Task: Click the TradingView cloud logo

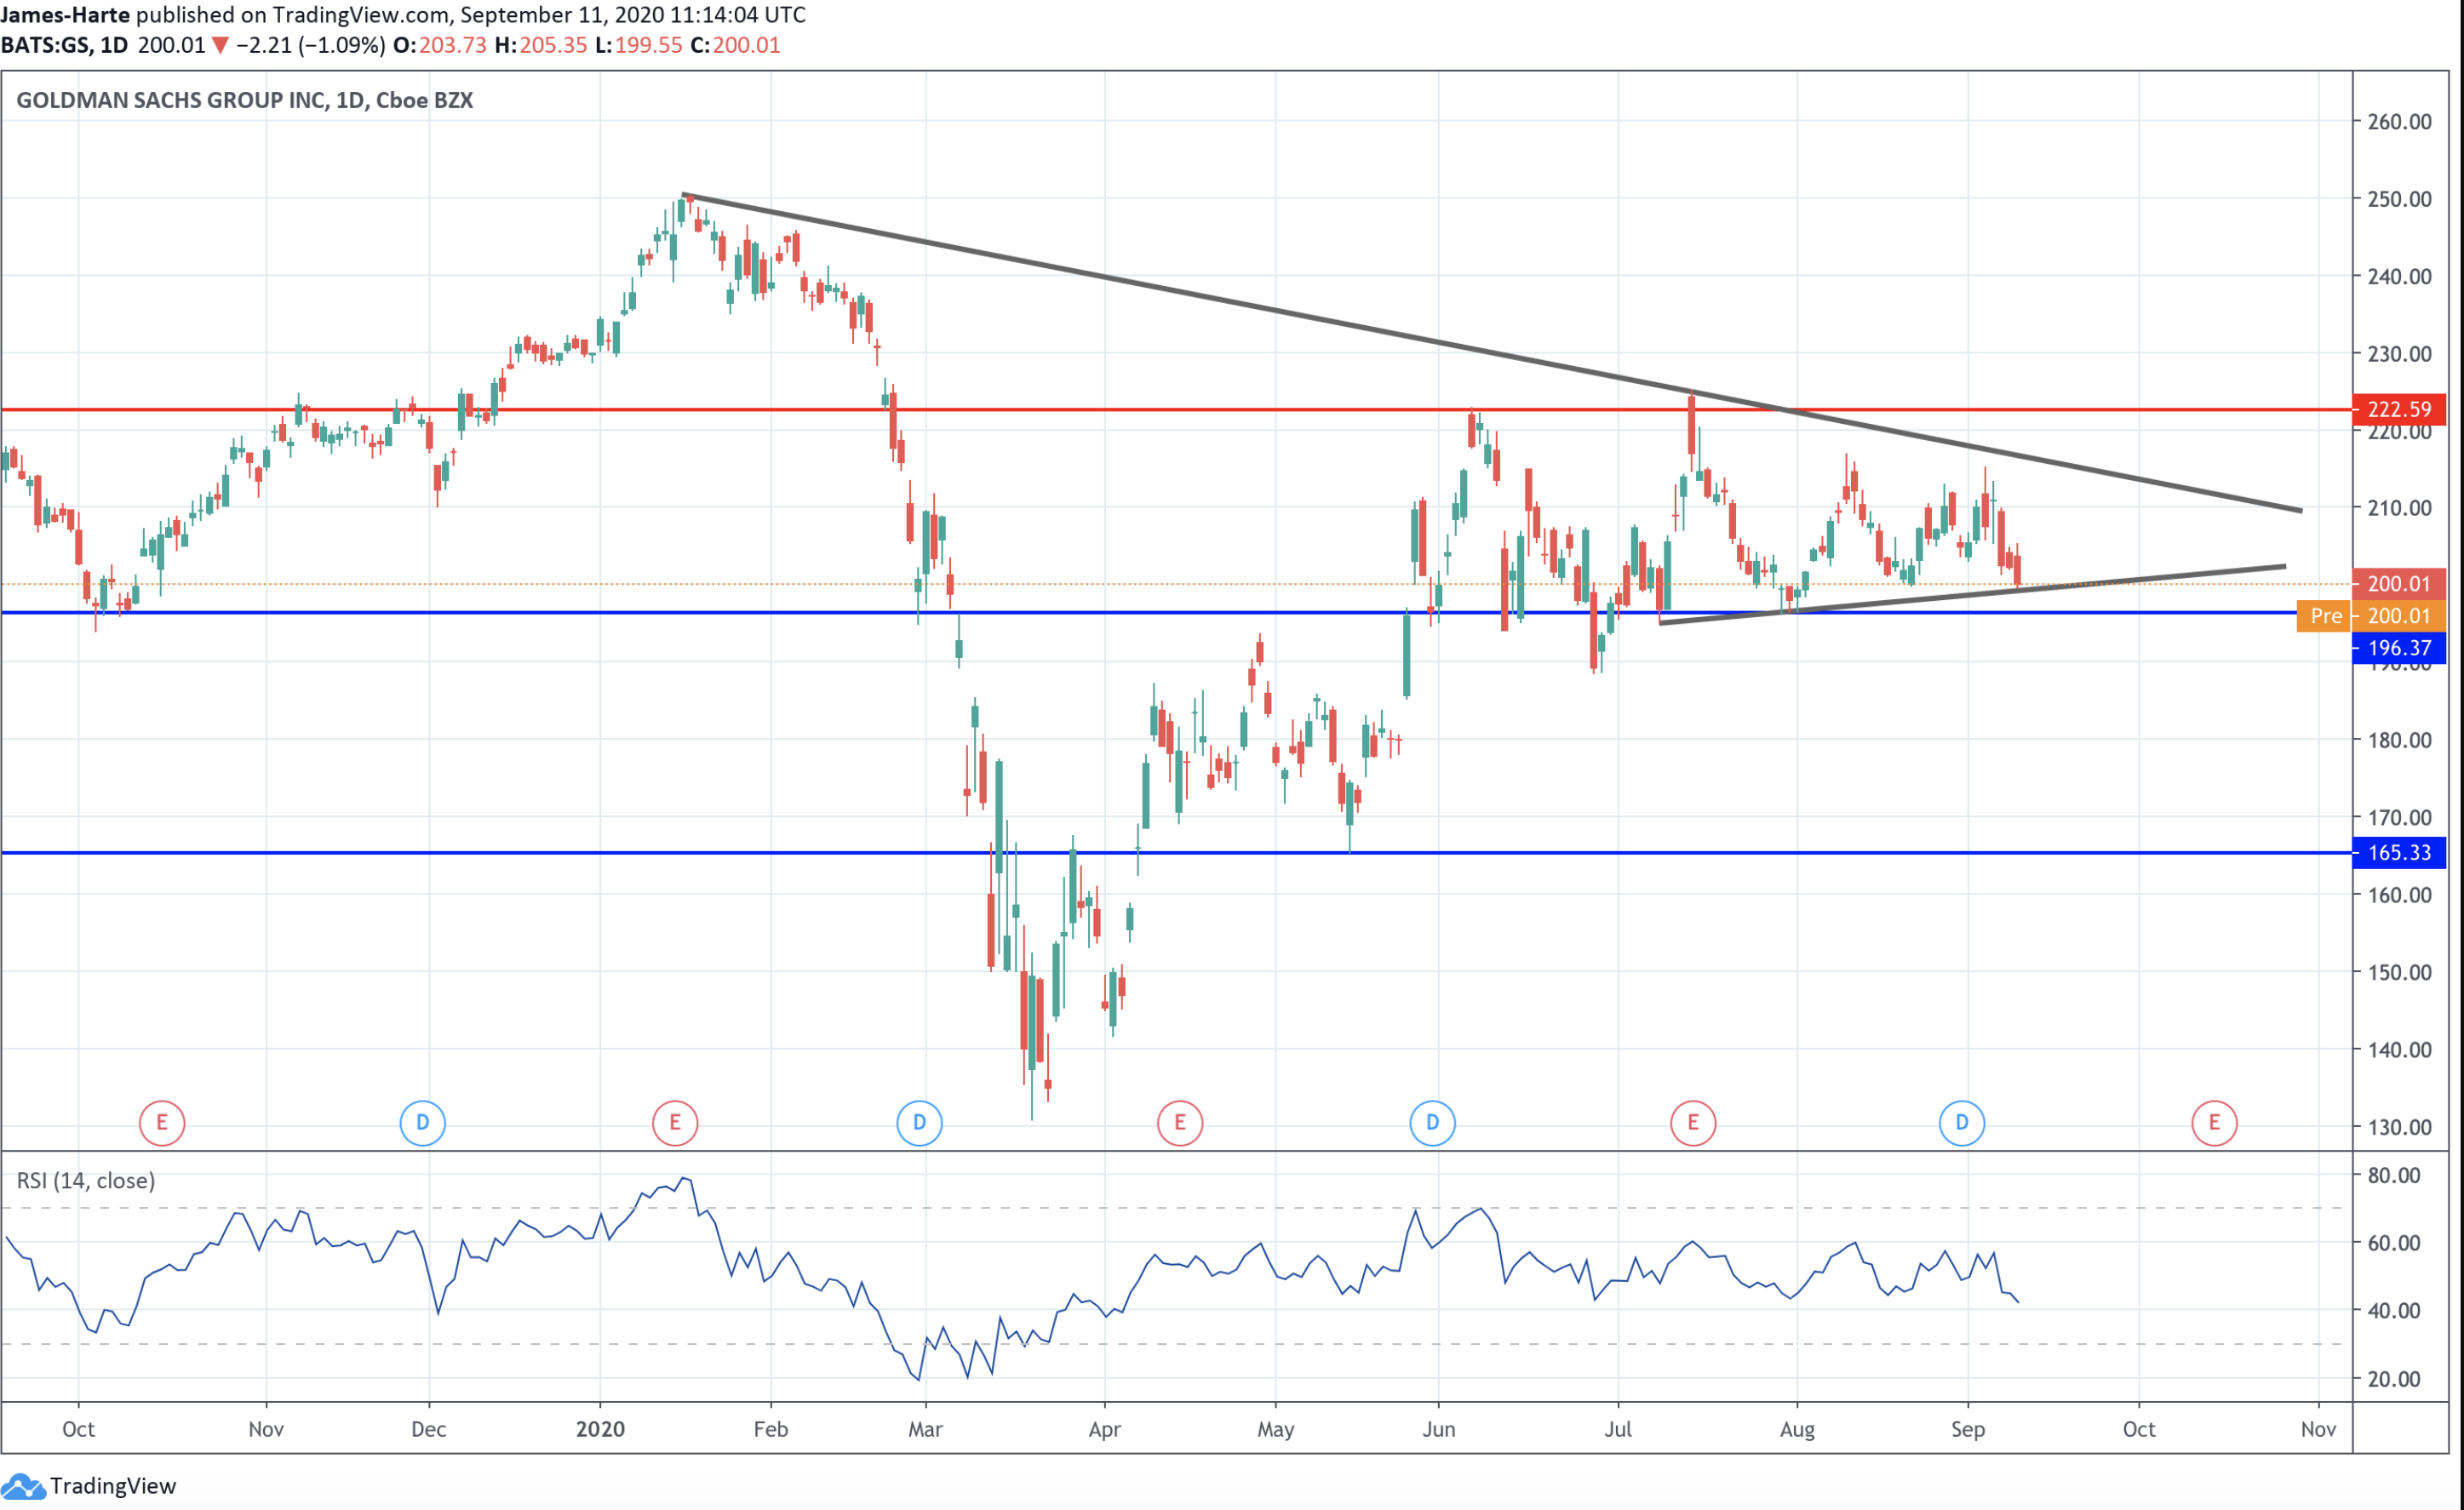Action: click(22, 1486)
